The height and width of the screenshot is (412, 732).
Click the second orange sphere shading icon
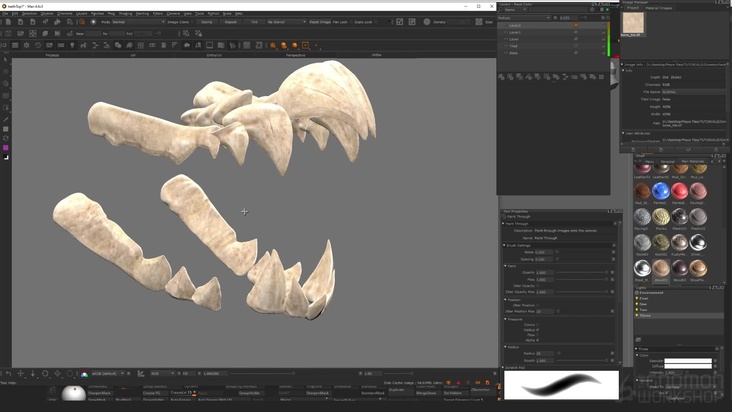coord(284,45)
